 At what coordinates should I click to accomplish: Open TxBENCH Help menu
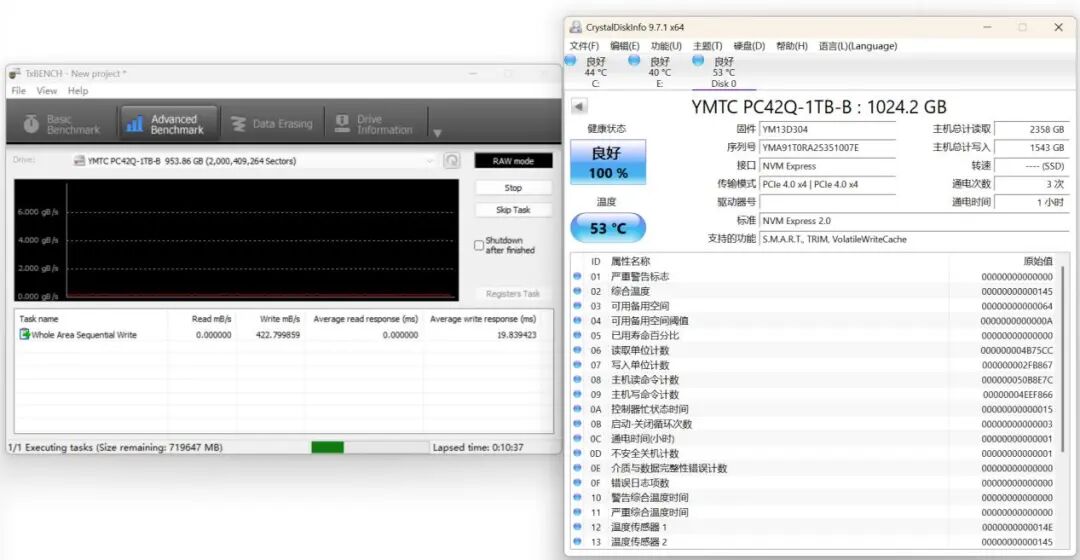pyautogui.click(x=78, y=90)
